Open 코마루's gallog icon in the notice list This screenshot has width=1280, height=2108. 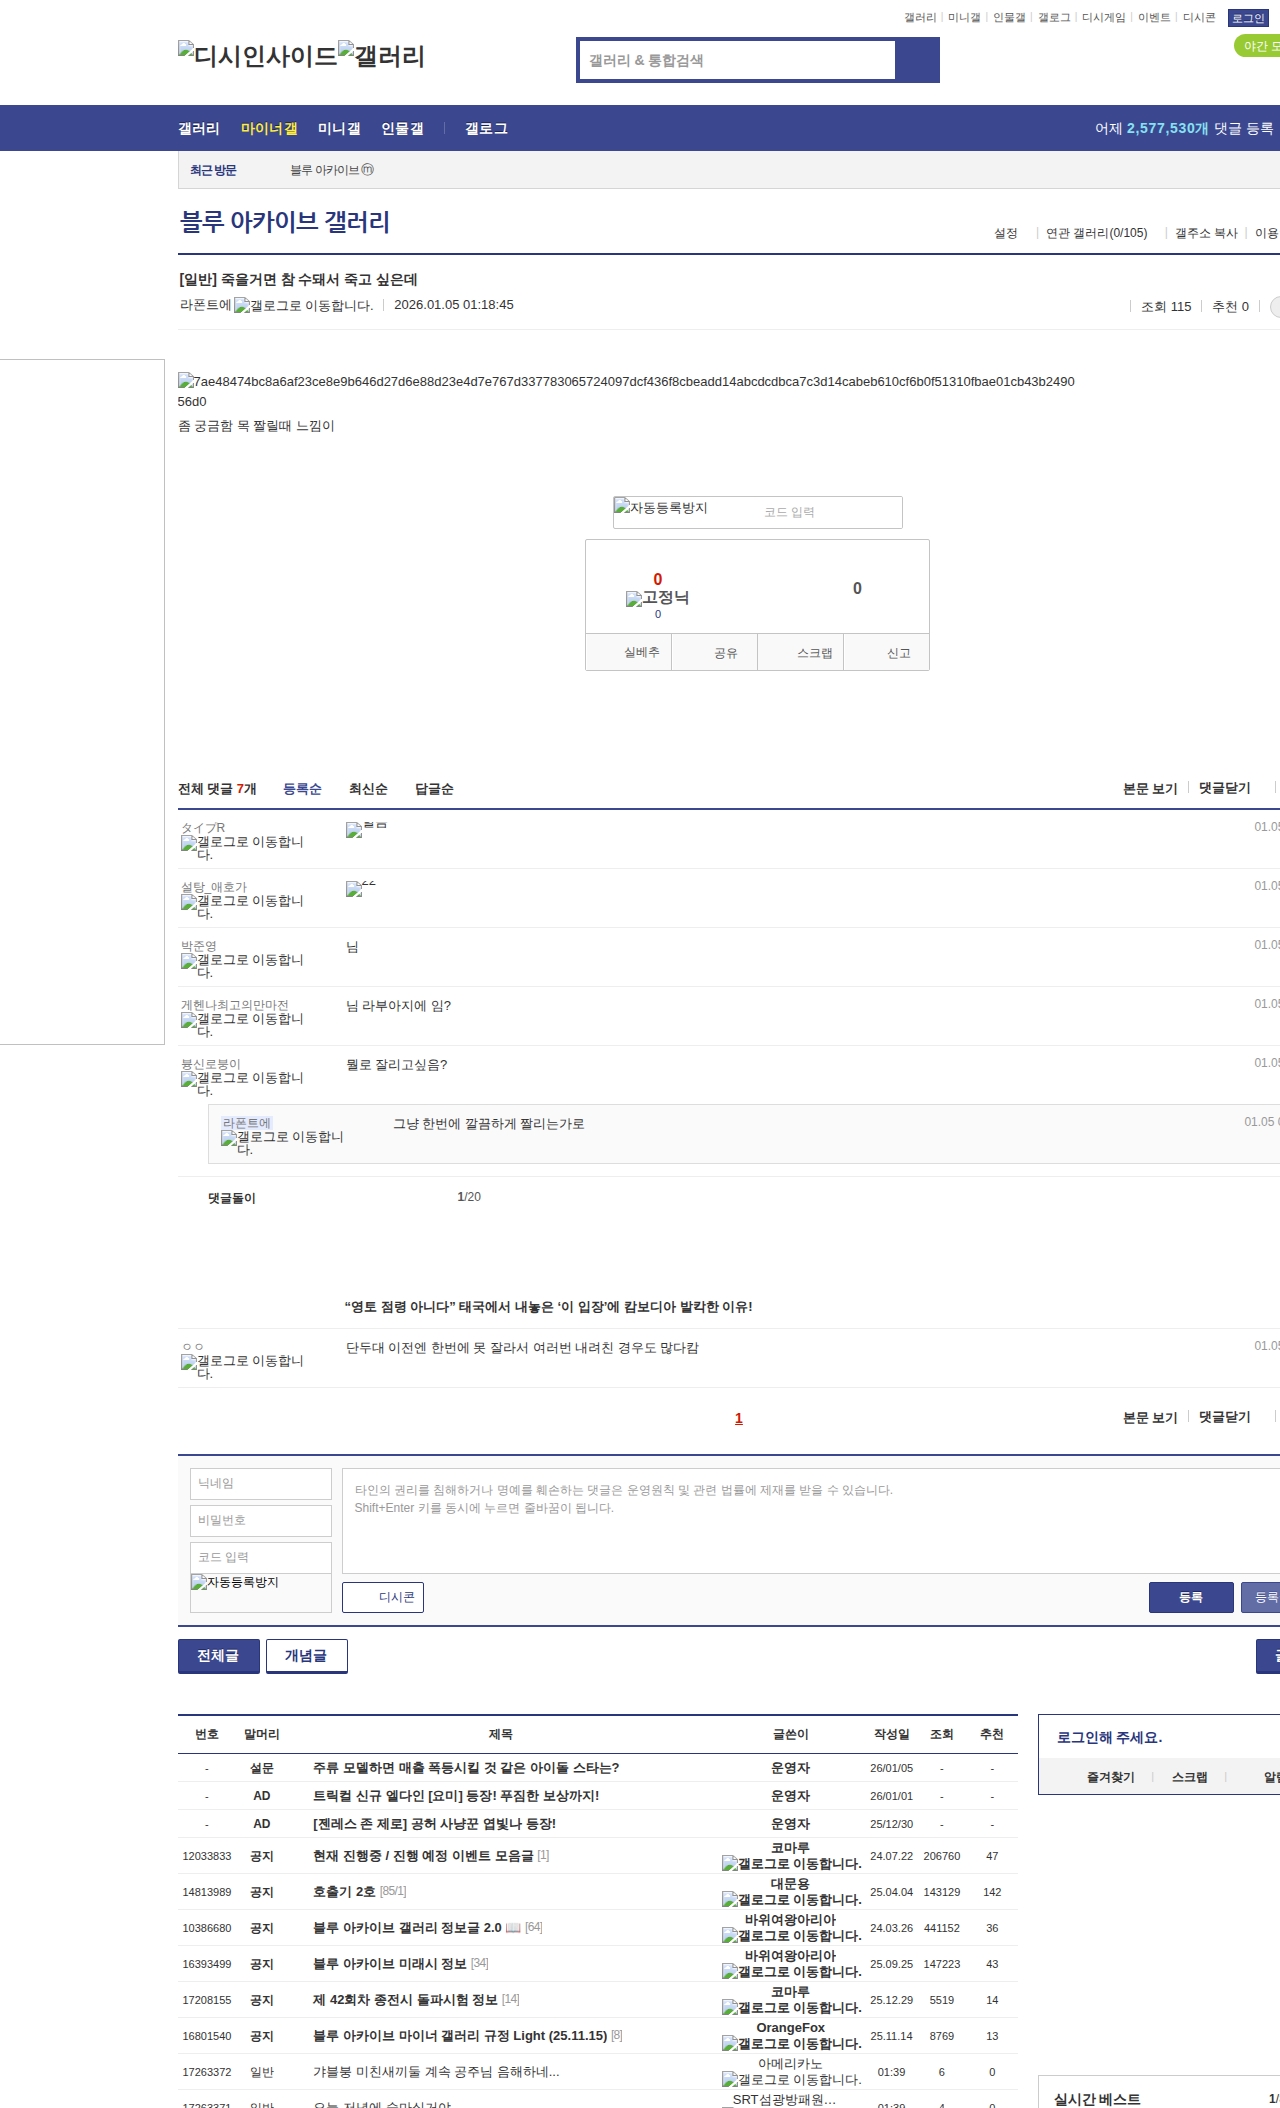click(x=730, y=1864)
